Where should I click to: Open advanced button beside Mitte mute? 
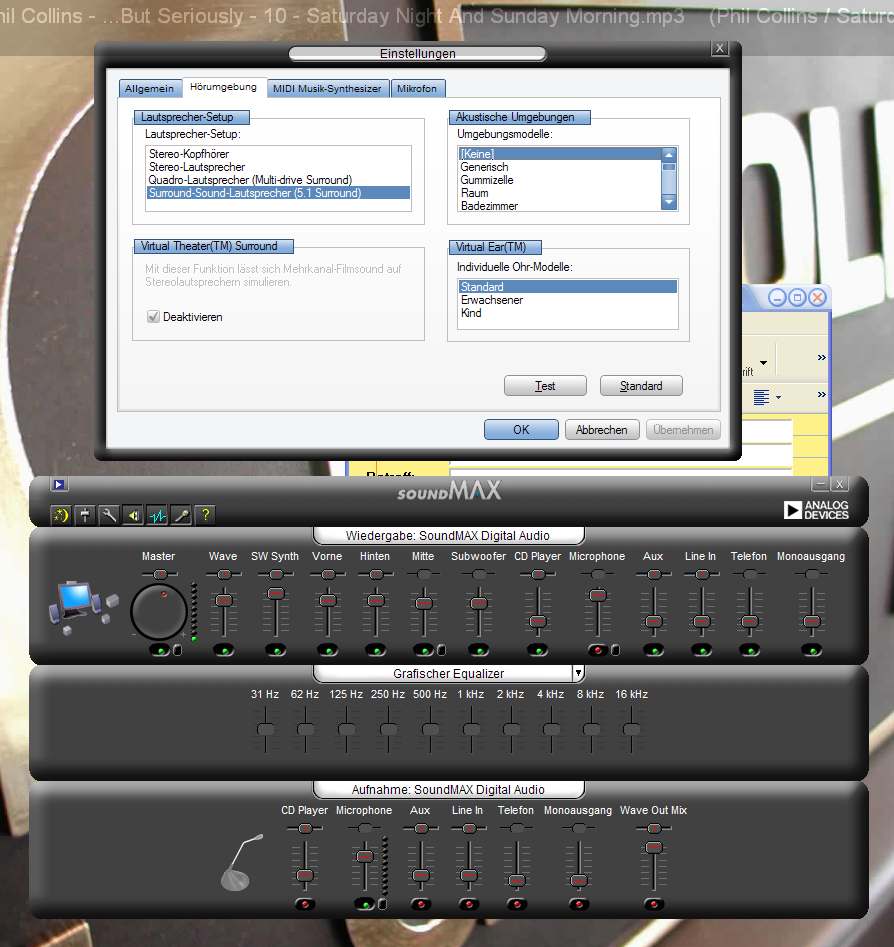click(x=442, y=650)
